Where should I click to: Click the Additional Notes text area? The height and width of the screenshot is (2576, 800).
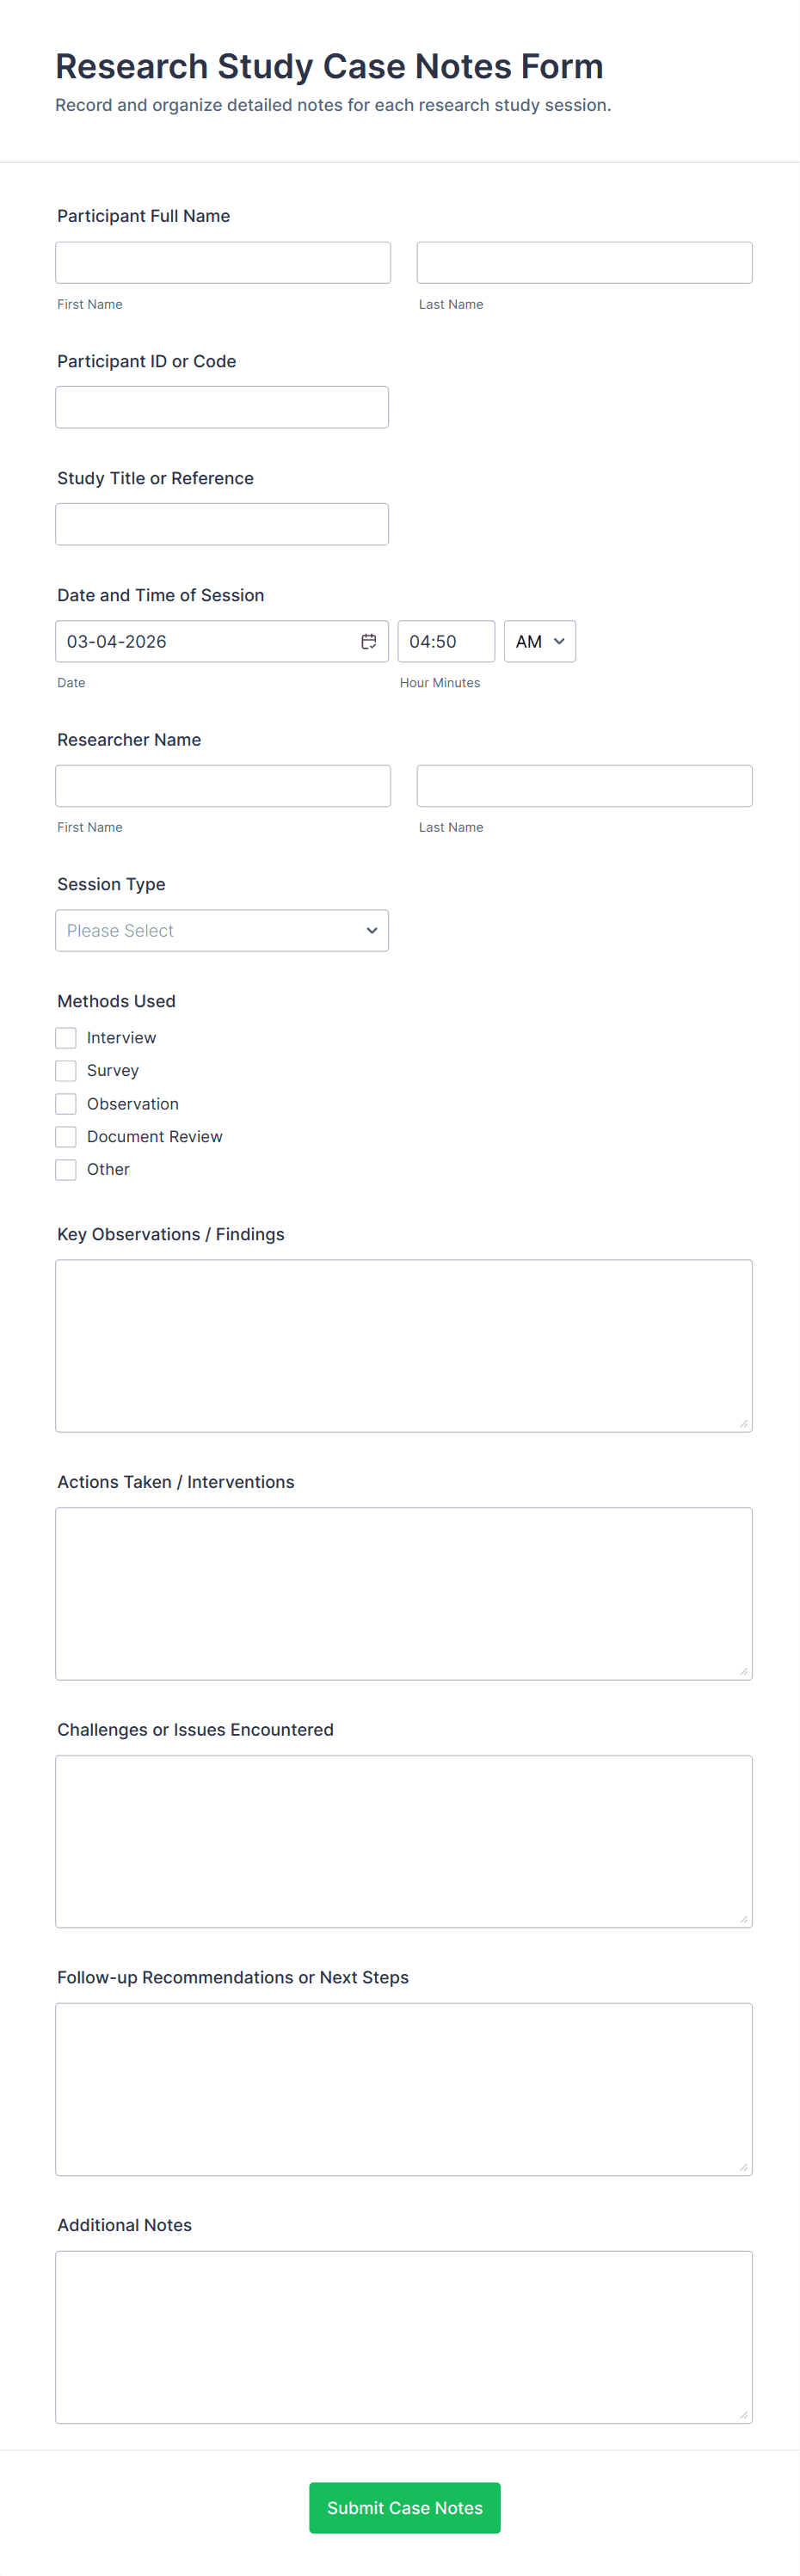coord(404,2336)
